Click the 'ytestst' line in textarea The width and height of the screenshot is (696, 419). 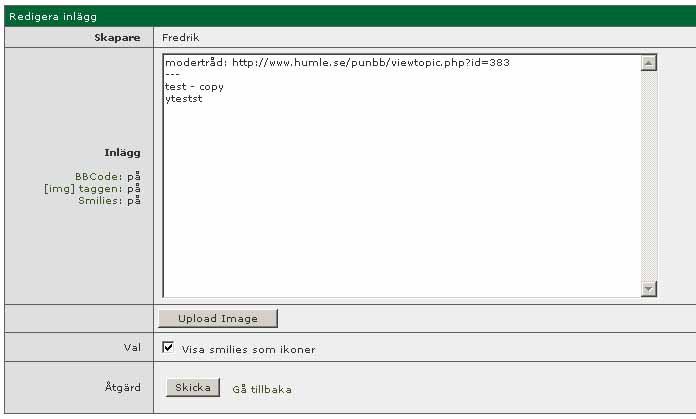tap(183, 99)
